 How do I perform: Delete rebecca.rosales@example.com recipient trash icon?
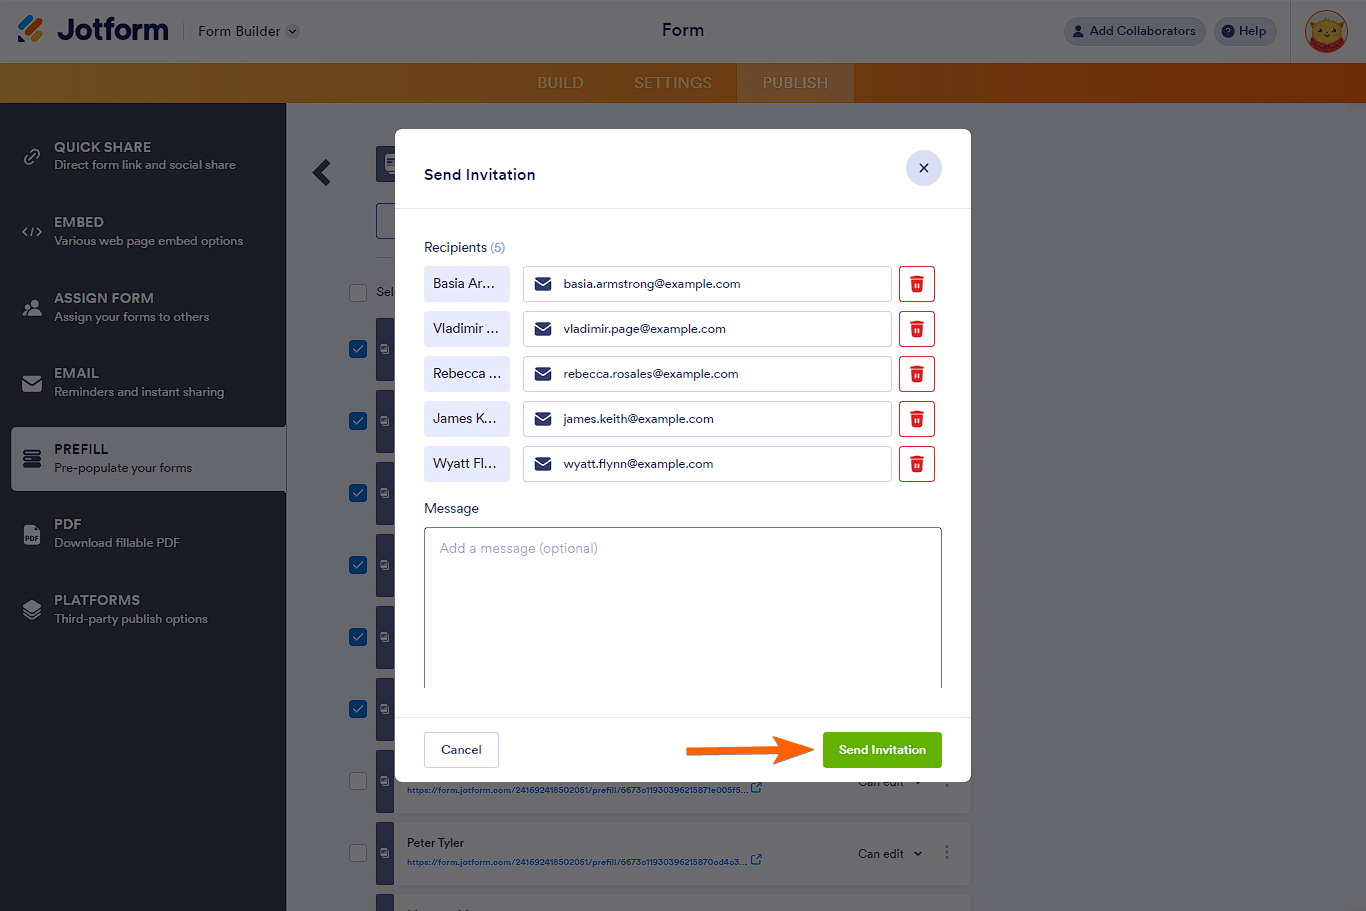pyautogui.click(x=916, y=374)
